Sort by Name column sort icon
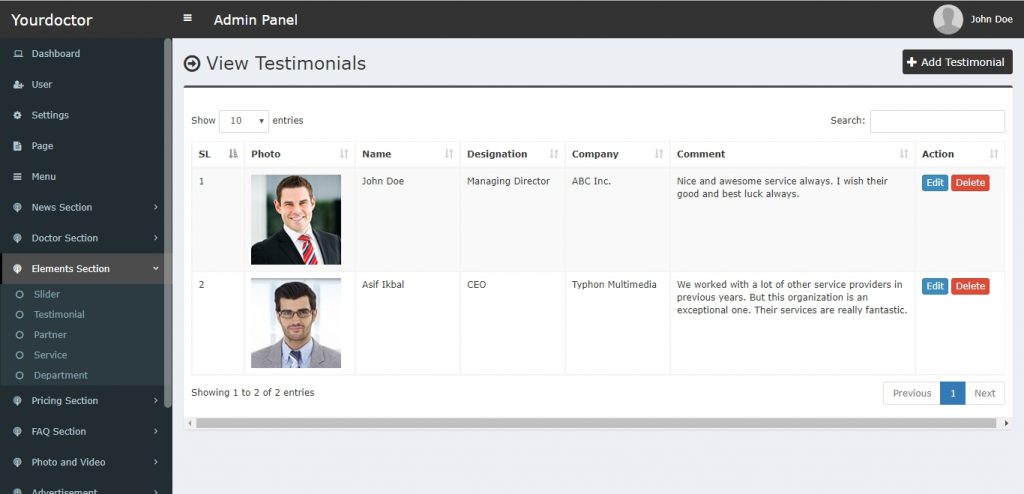 point(449,154)
